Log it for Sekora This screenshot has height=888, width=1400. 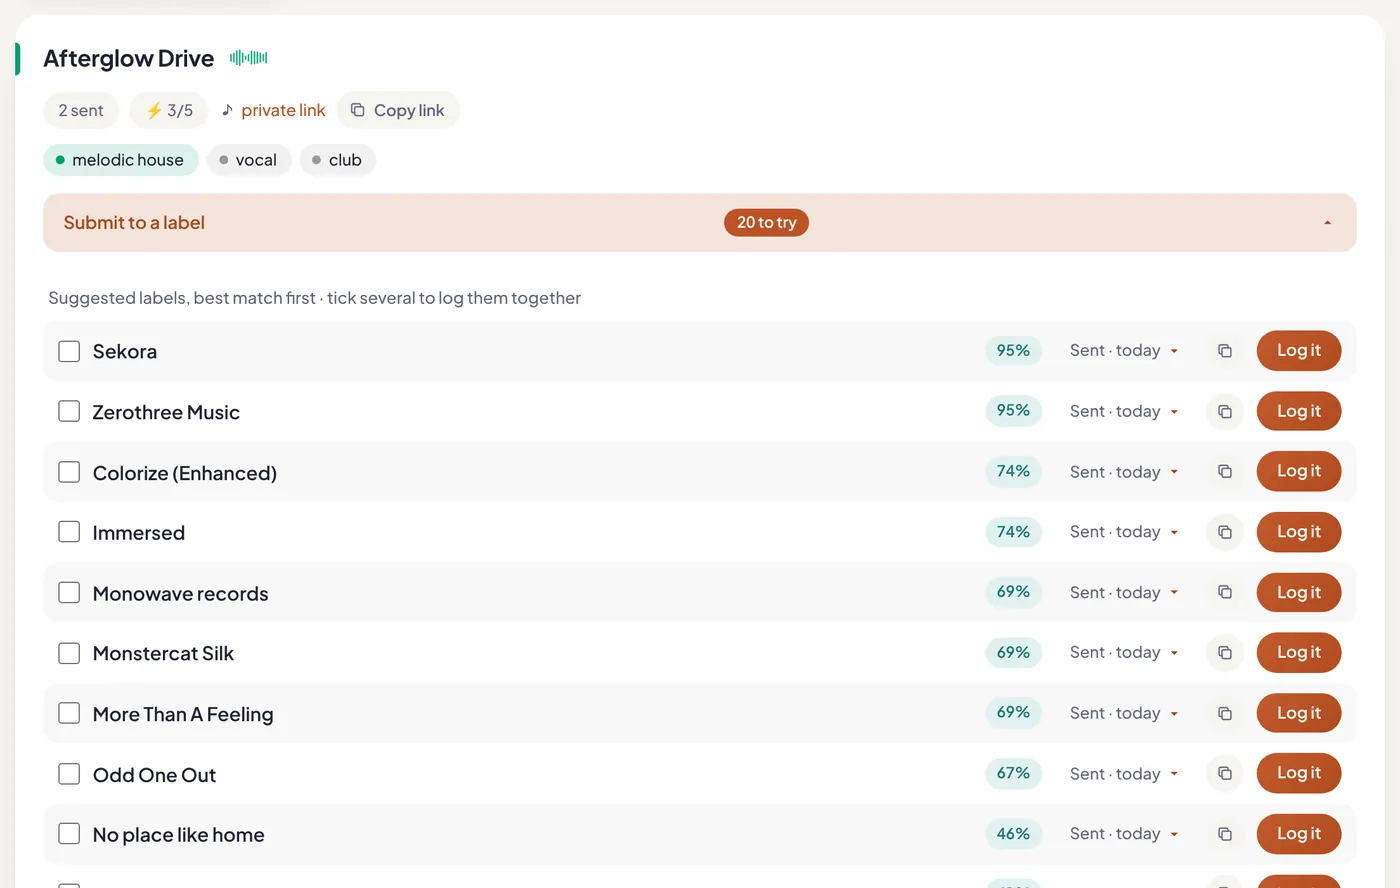pos(1298,351)
